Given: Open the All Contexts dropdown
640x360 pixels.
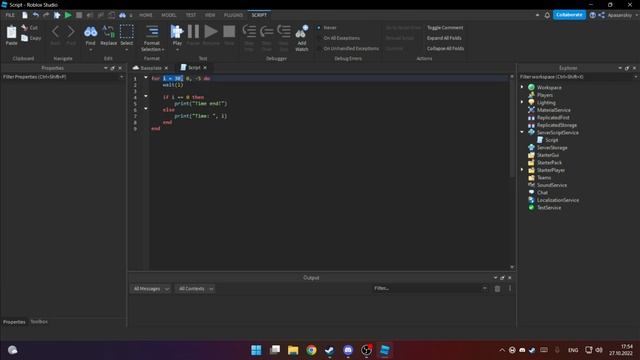Looking at the screenshot, I should (x=195, y=289).
